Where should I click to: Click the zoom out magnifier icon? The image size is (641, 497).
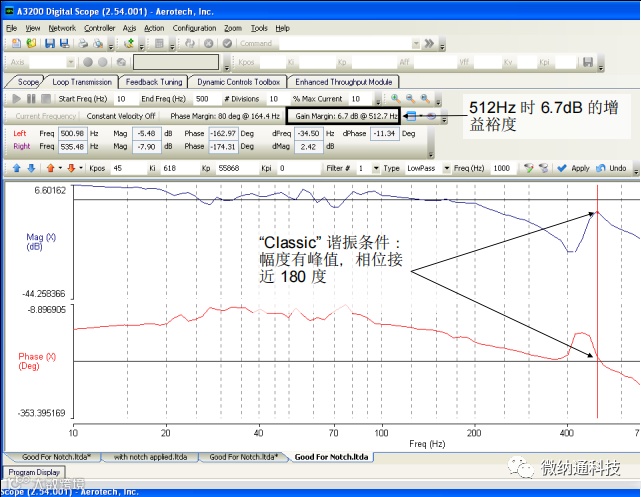(x=410, y=99)
